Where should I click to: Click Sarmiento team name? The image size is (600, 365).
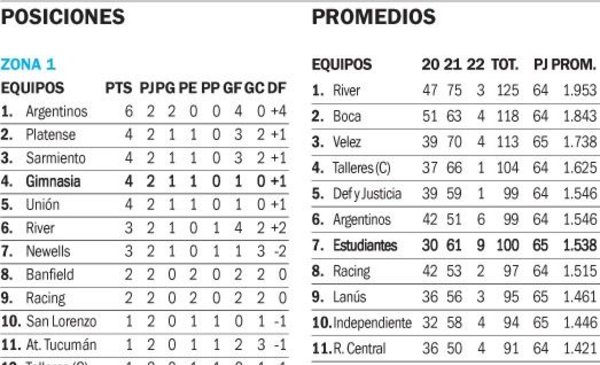click(55, 158)
